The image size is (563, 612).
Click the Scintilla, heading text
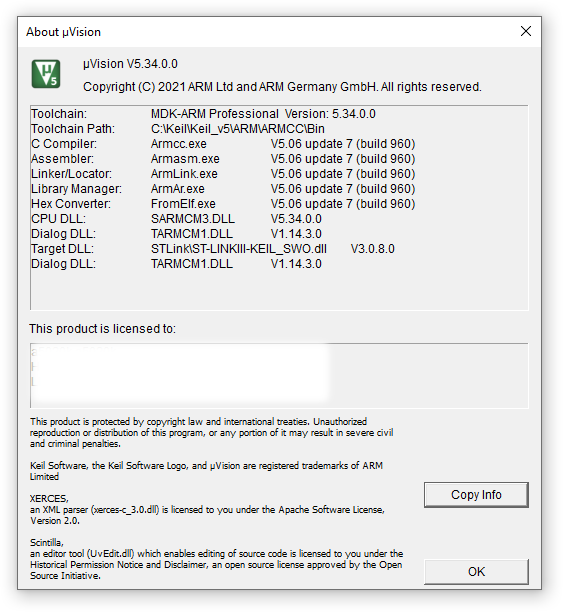click(x=46, y=543)
